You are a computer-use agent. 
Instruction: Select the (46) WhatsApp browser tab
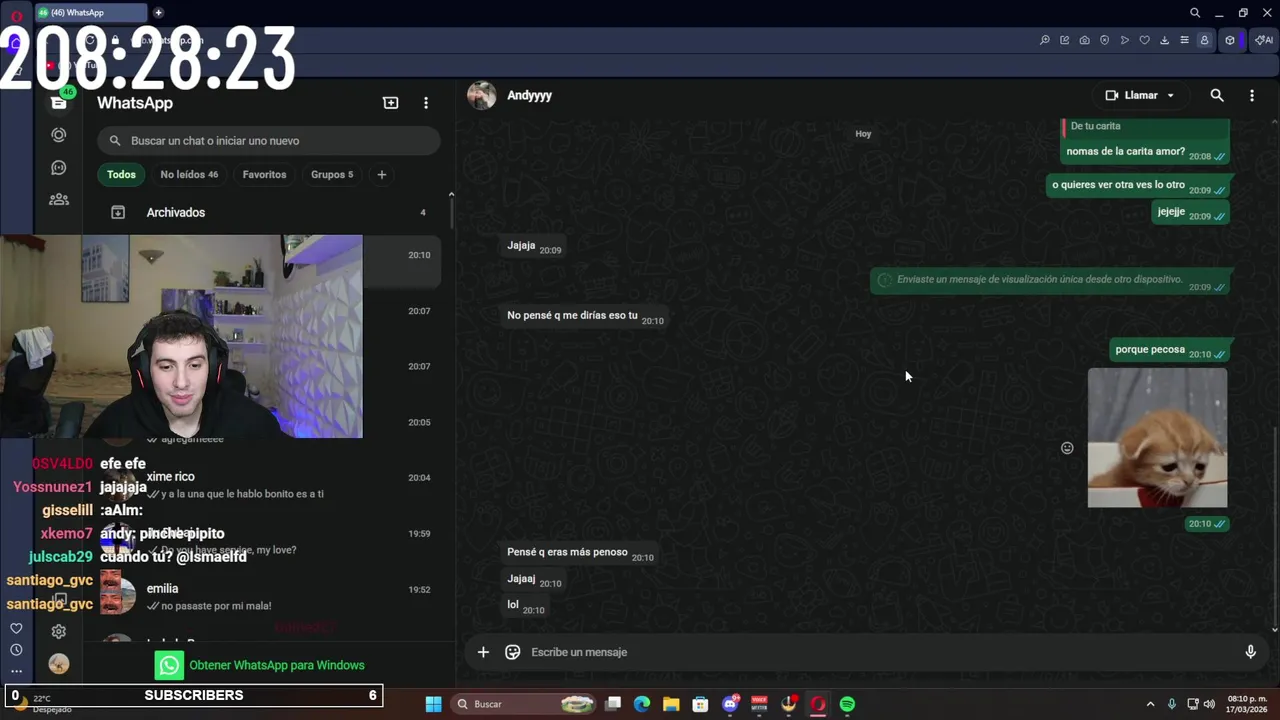click(x=90, y=13)
